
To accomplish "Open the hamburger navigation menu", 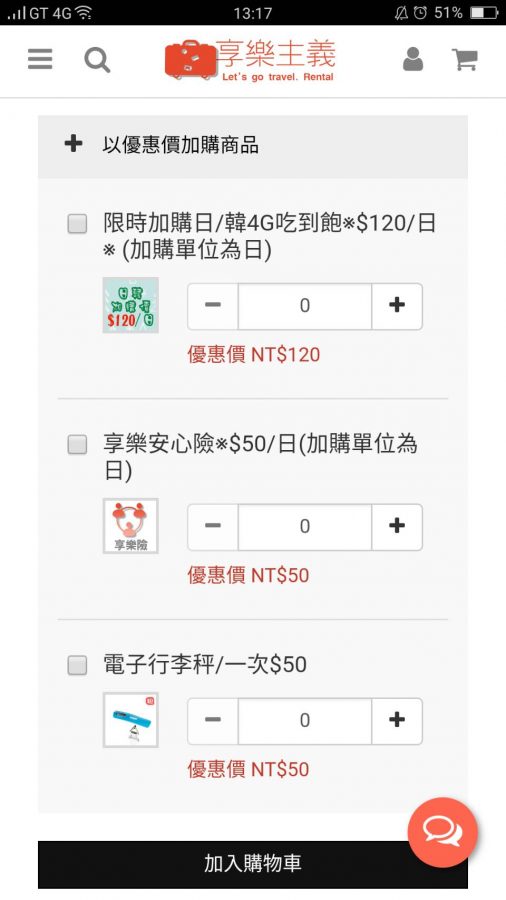I will click(x=40, y=59).
